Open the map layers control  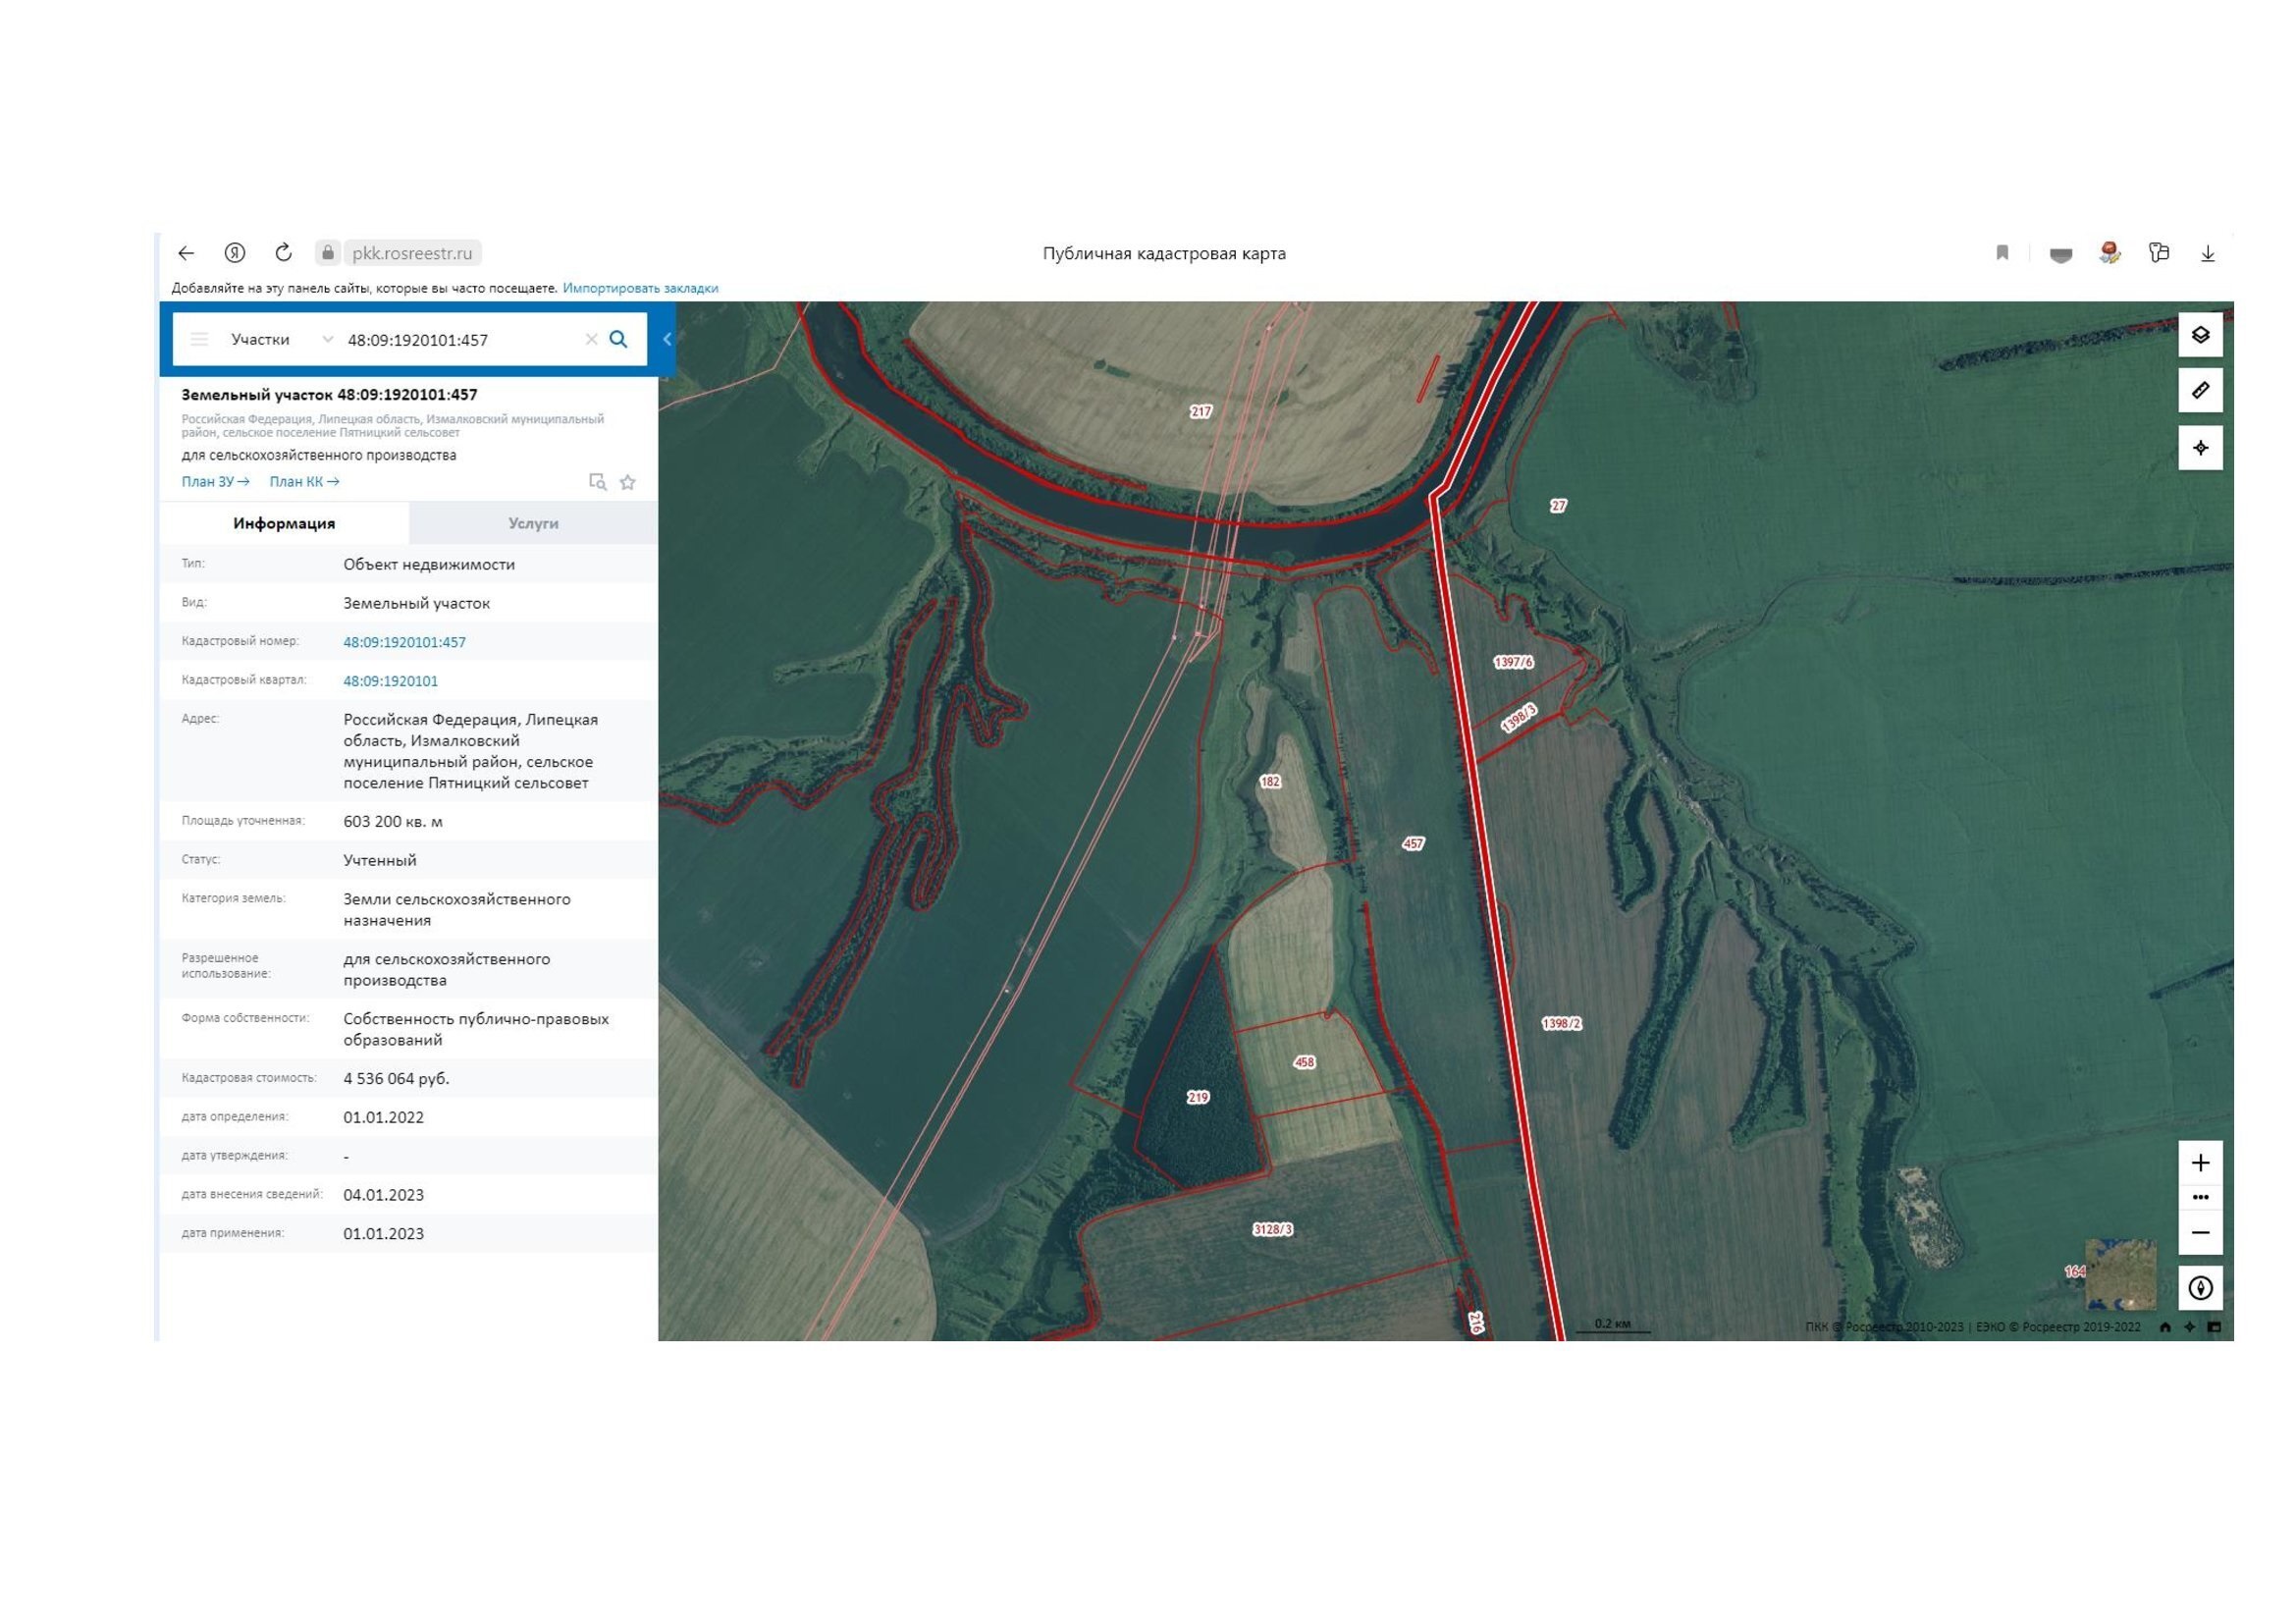coord(2201,335)
